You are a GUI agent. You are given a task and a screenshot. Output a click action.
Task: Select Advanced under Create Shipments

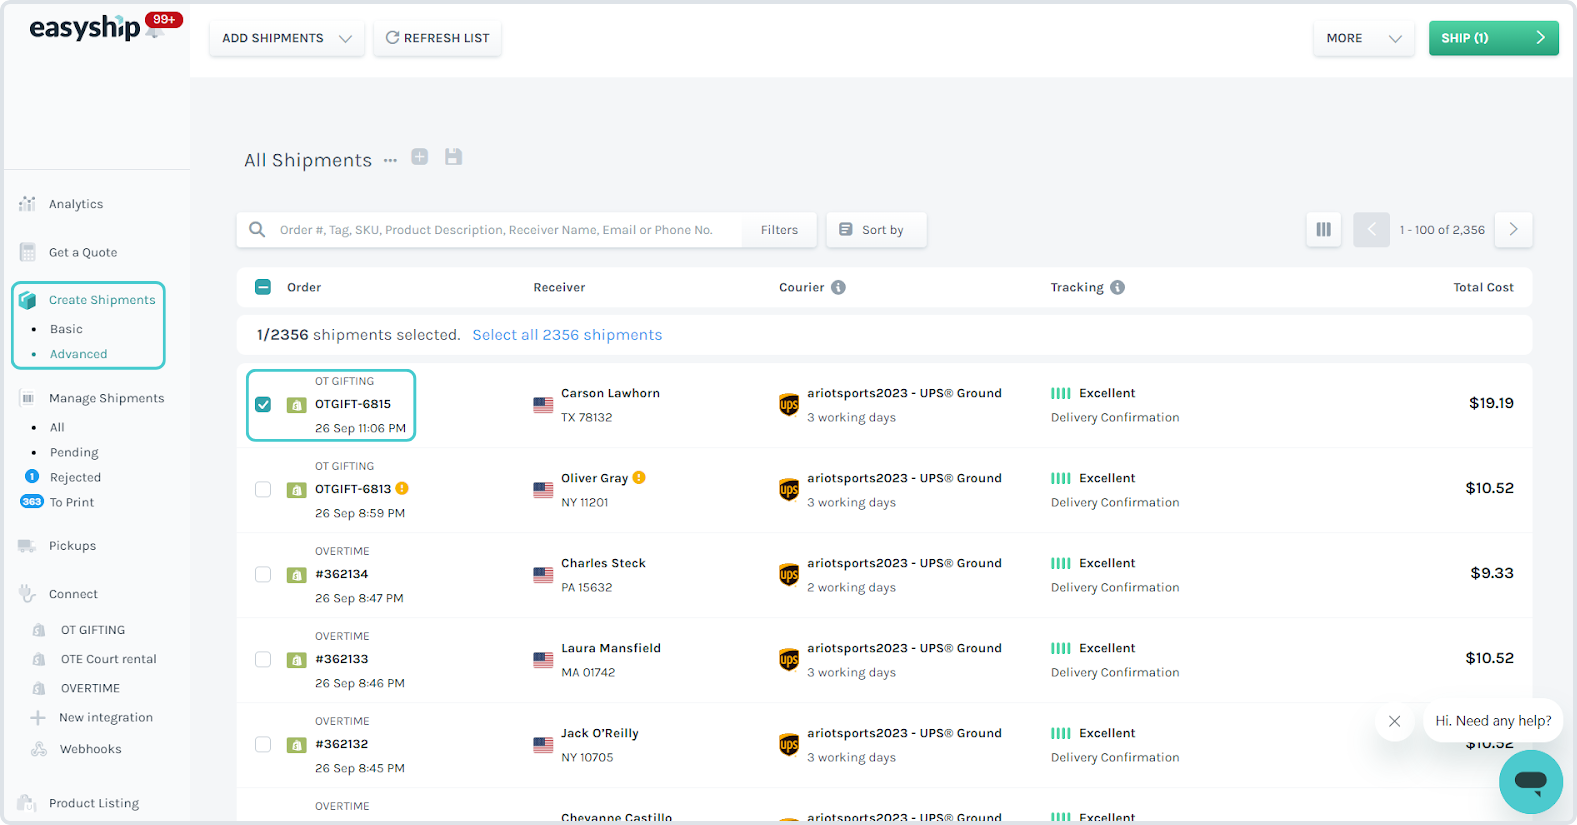click(x=78, y=354)
